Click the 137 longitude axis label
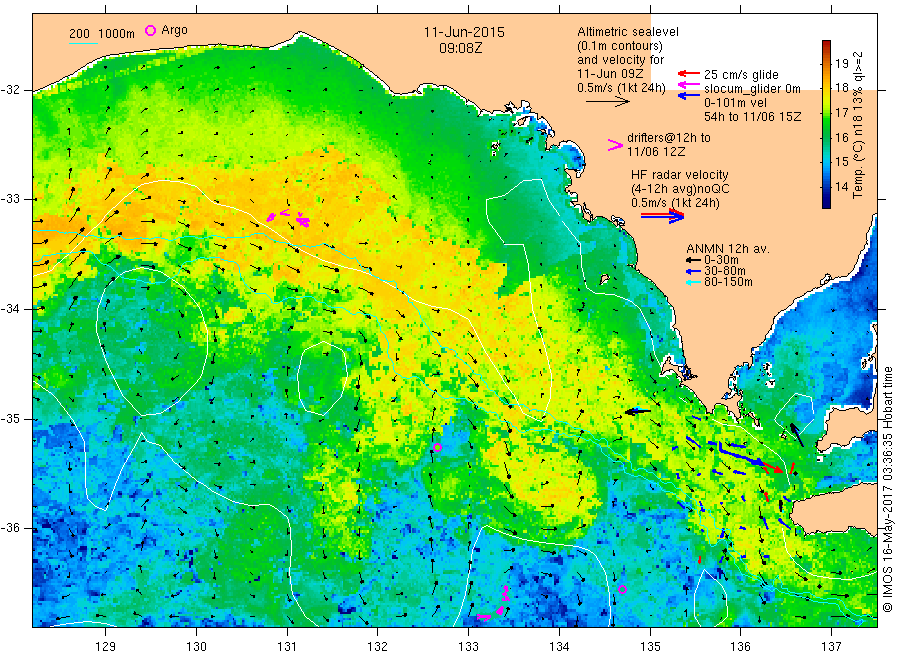This screenshot has height=660, width=900. pos(831,647)
